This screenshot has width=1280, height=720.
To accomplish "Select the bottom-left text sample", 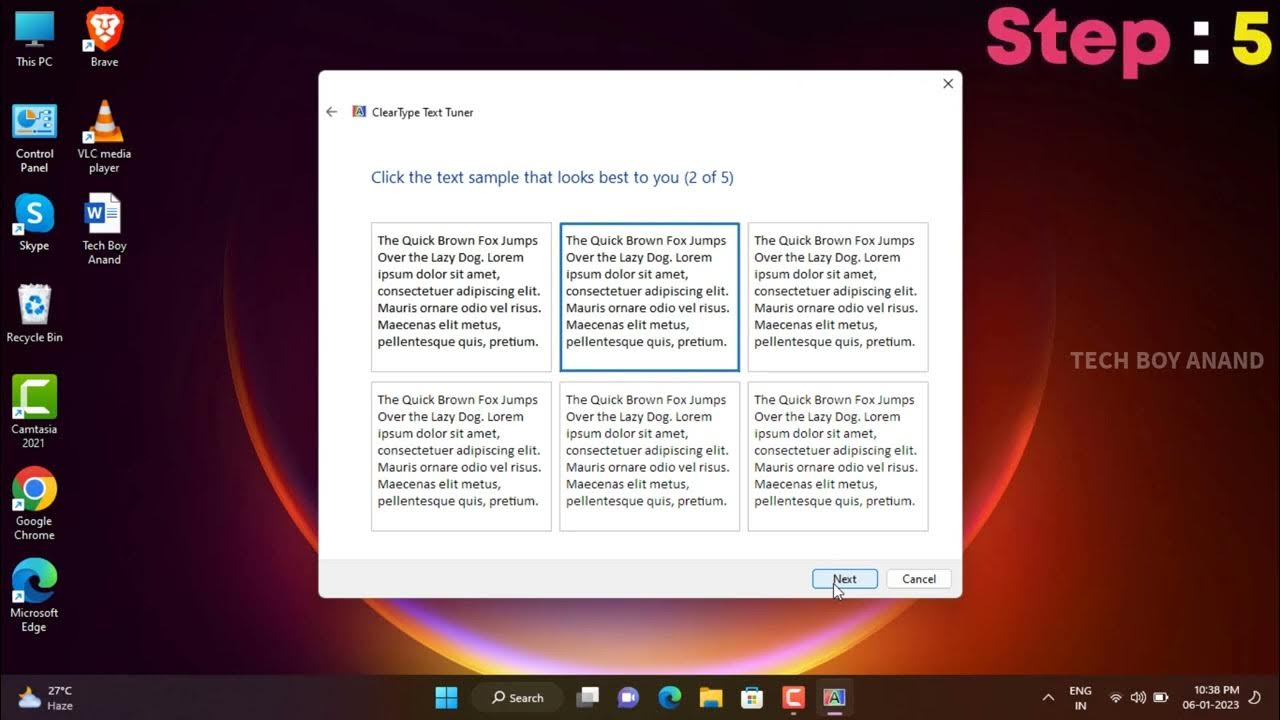I will [x=461, y=456].
